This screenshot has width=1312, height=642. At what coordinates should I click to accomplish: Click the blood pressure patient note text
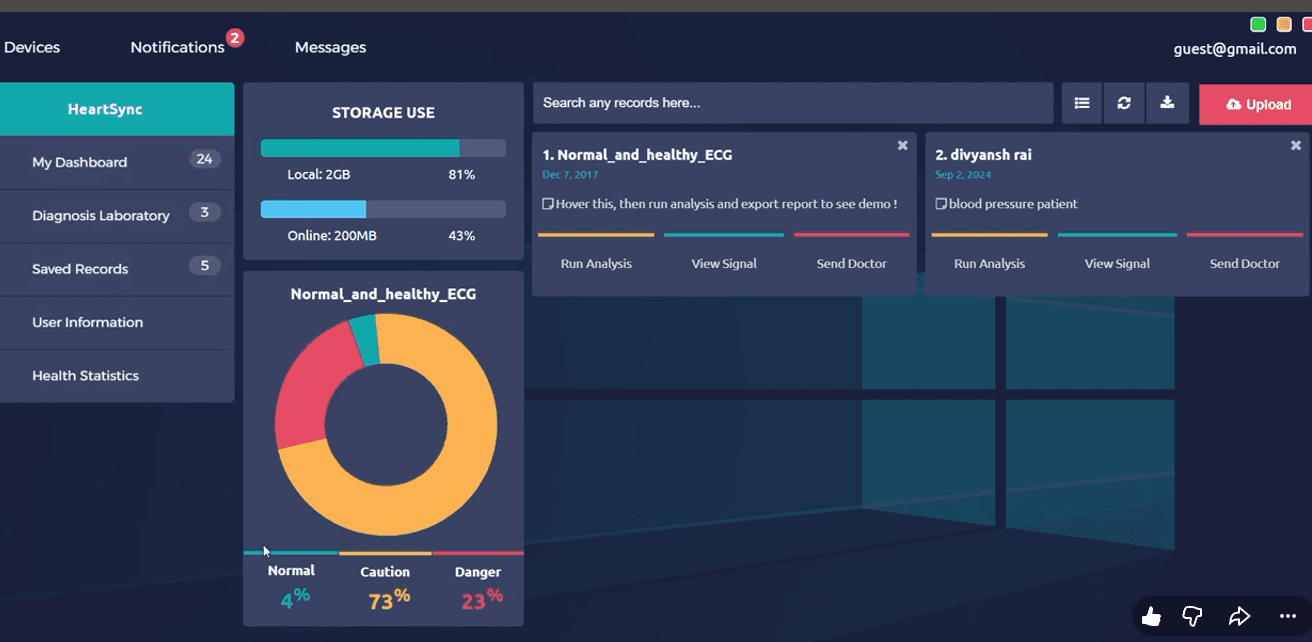(1013, 204)
